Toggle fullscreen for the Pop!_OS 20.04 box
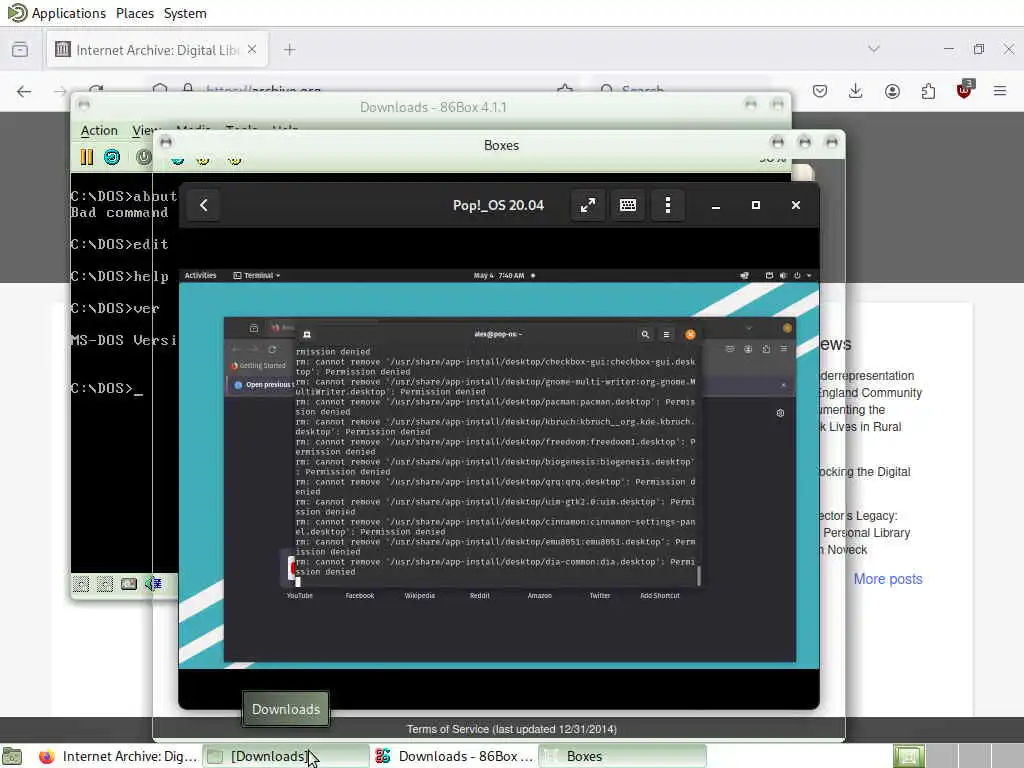The image size is (1024, 768). click(588, 205)
